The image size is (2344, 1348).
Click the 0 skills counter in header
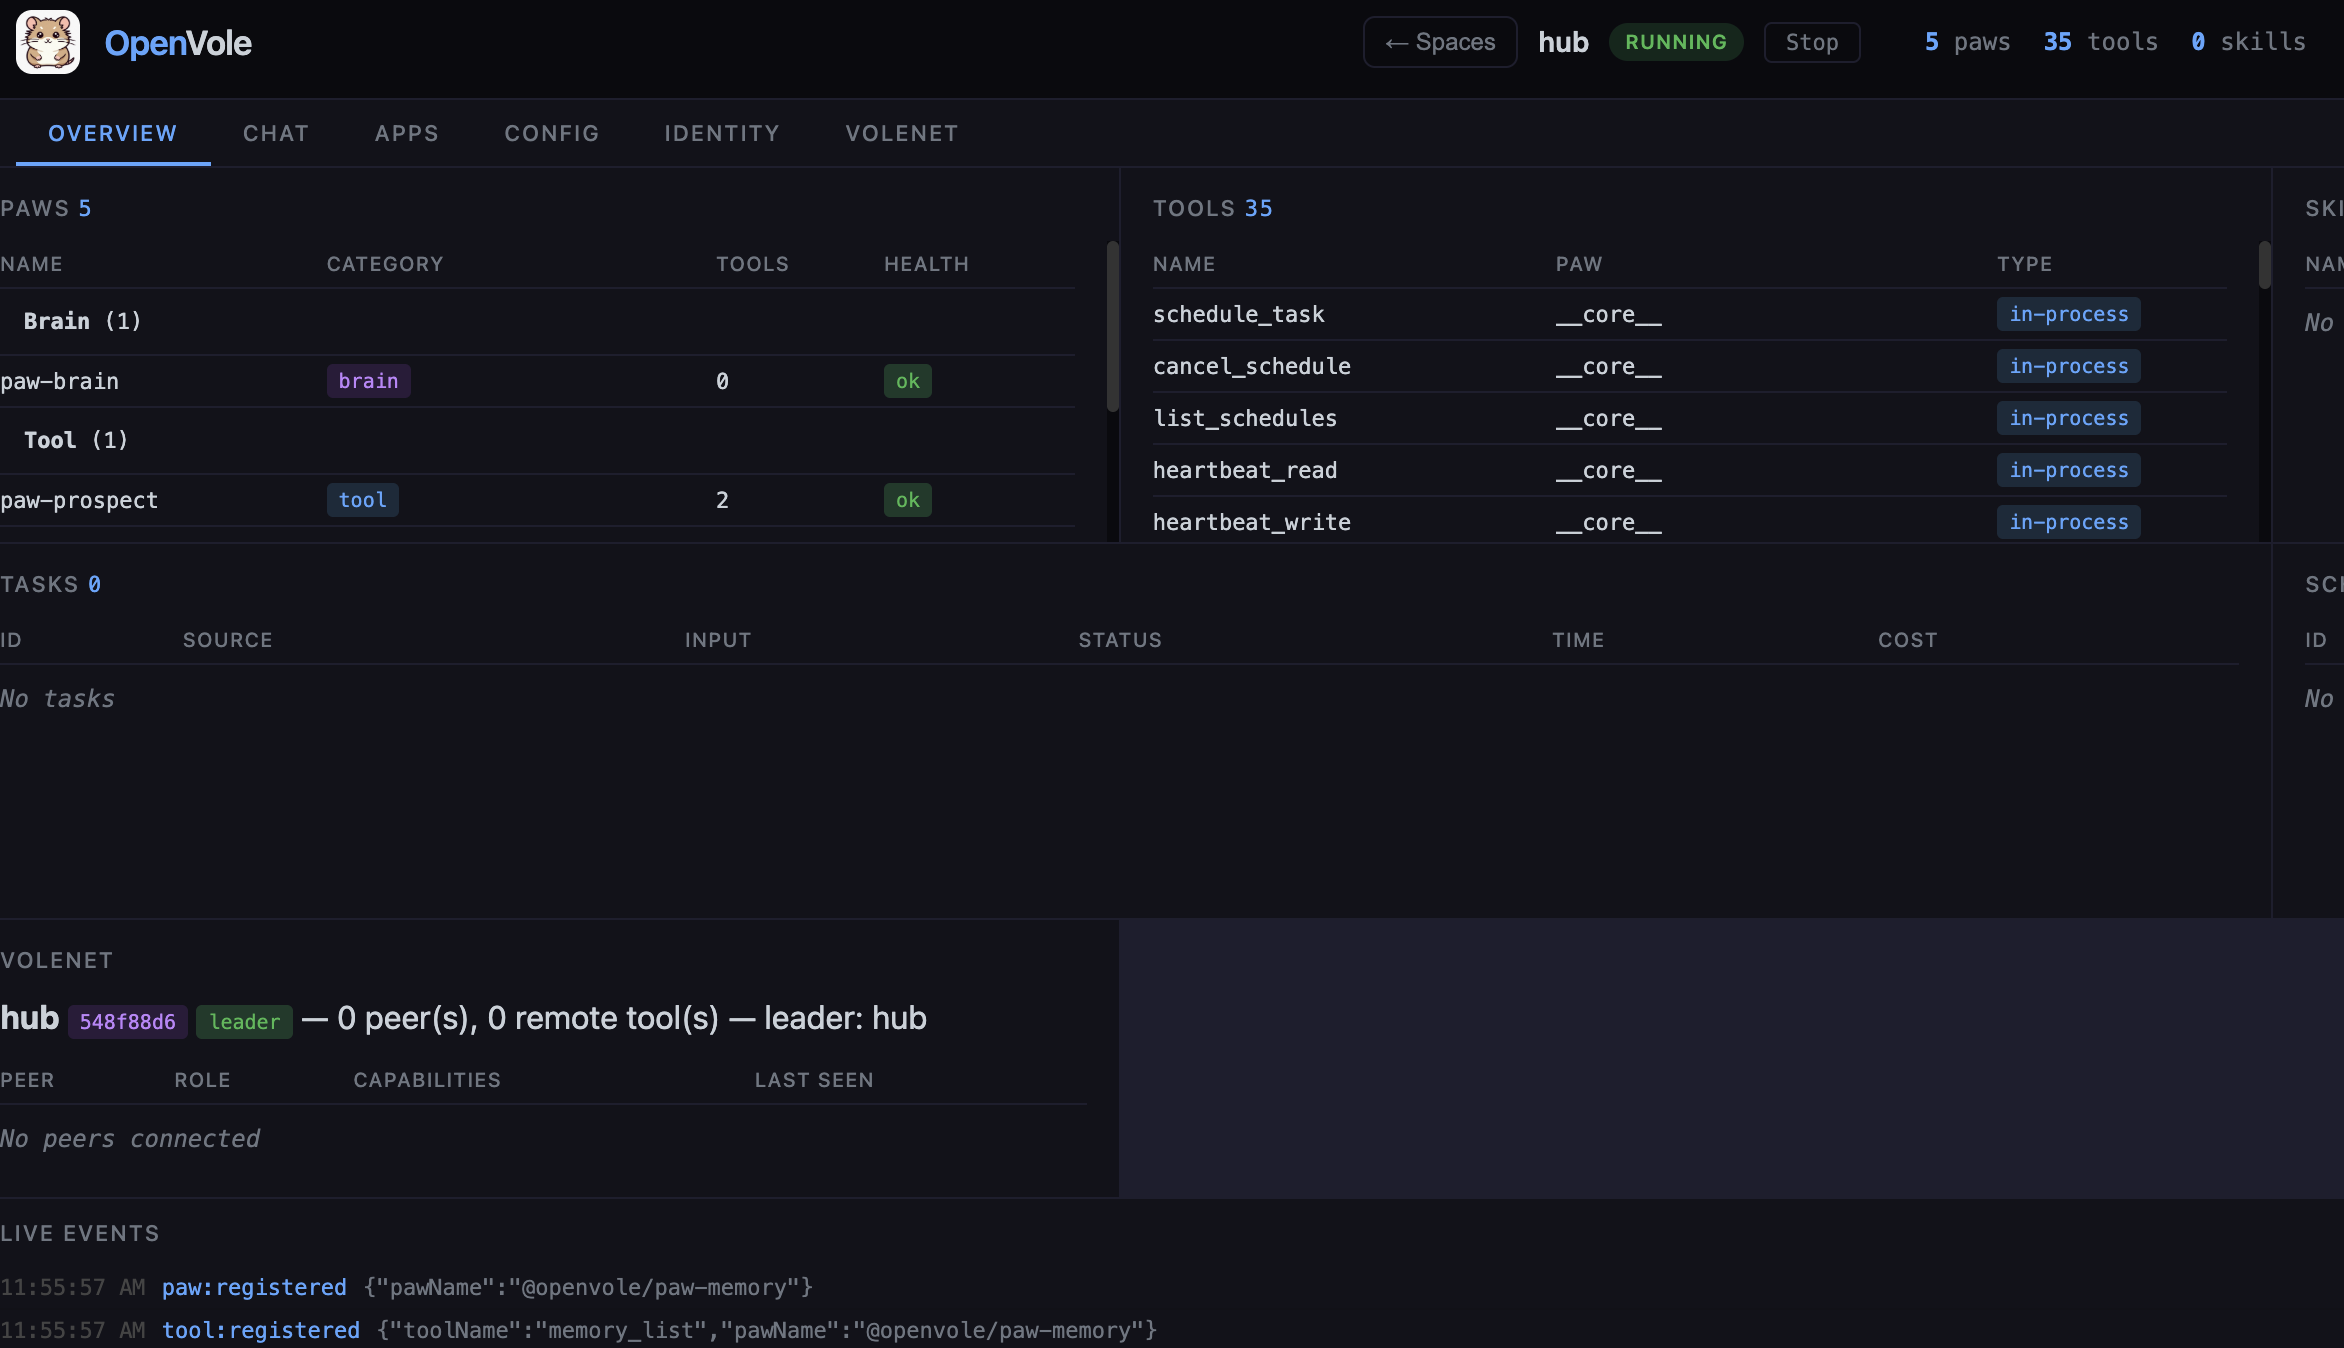2248,42
